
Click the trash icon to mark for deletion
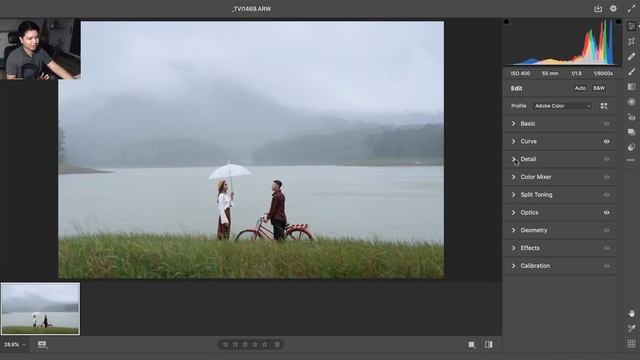point(277,344)
